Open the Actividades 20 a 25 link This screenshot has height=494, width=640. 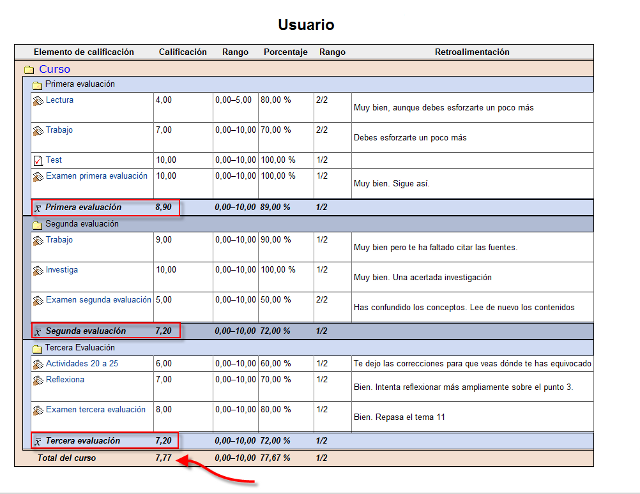[88, 364]
